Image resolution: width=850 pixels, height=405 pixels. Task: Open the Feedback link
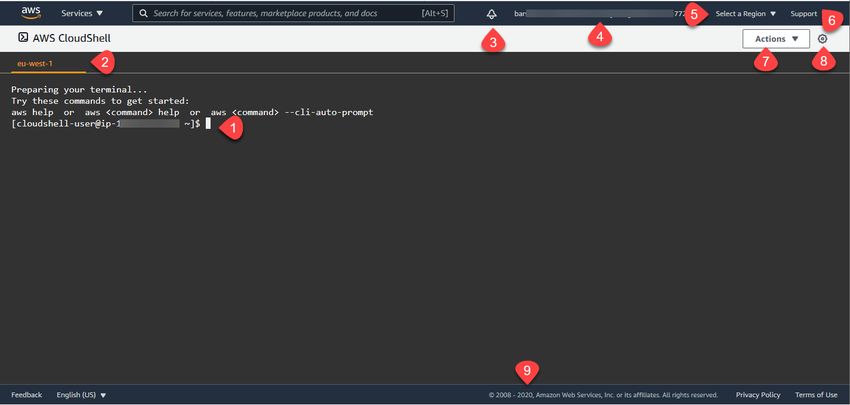(x=27, y=395)
